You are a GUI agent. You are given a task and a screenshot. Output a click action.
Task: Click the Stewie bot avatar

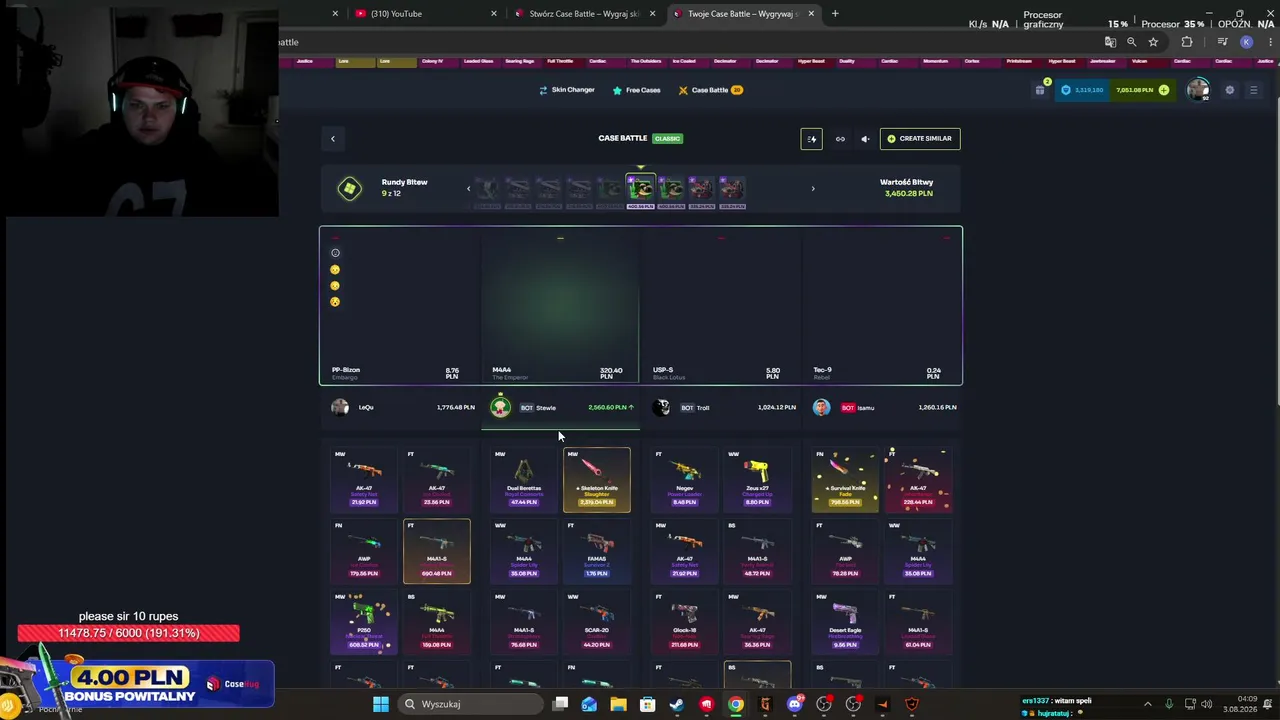coord(500,407)
